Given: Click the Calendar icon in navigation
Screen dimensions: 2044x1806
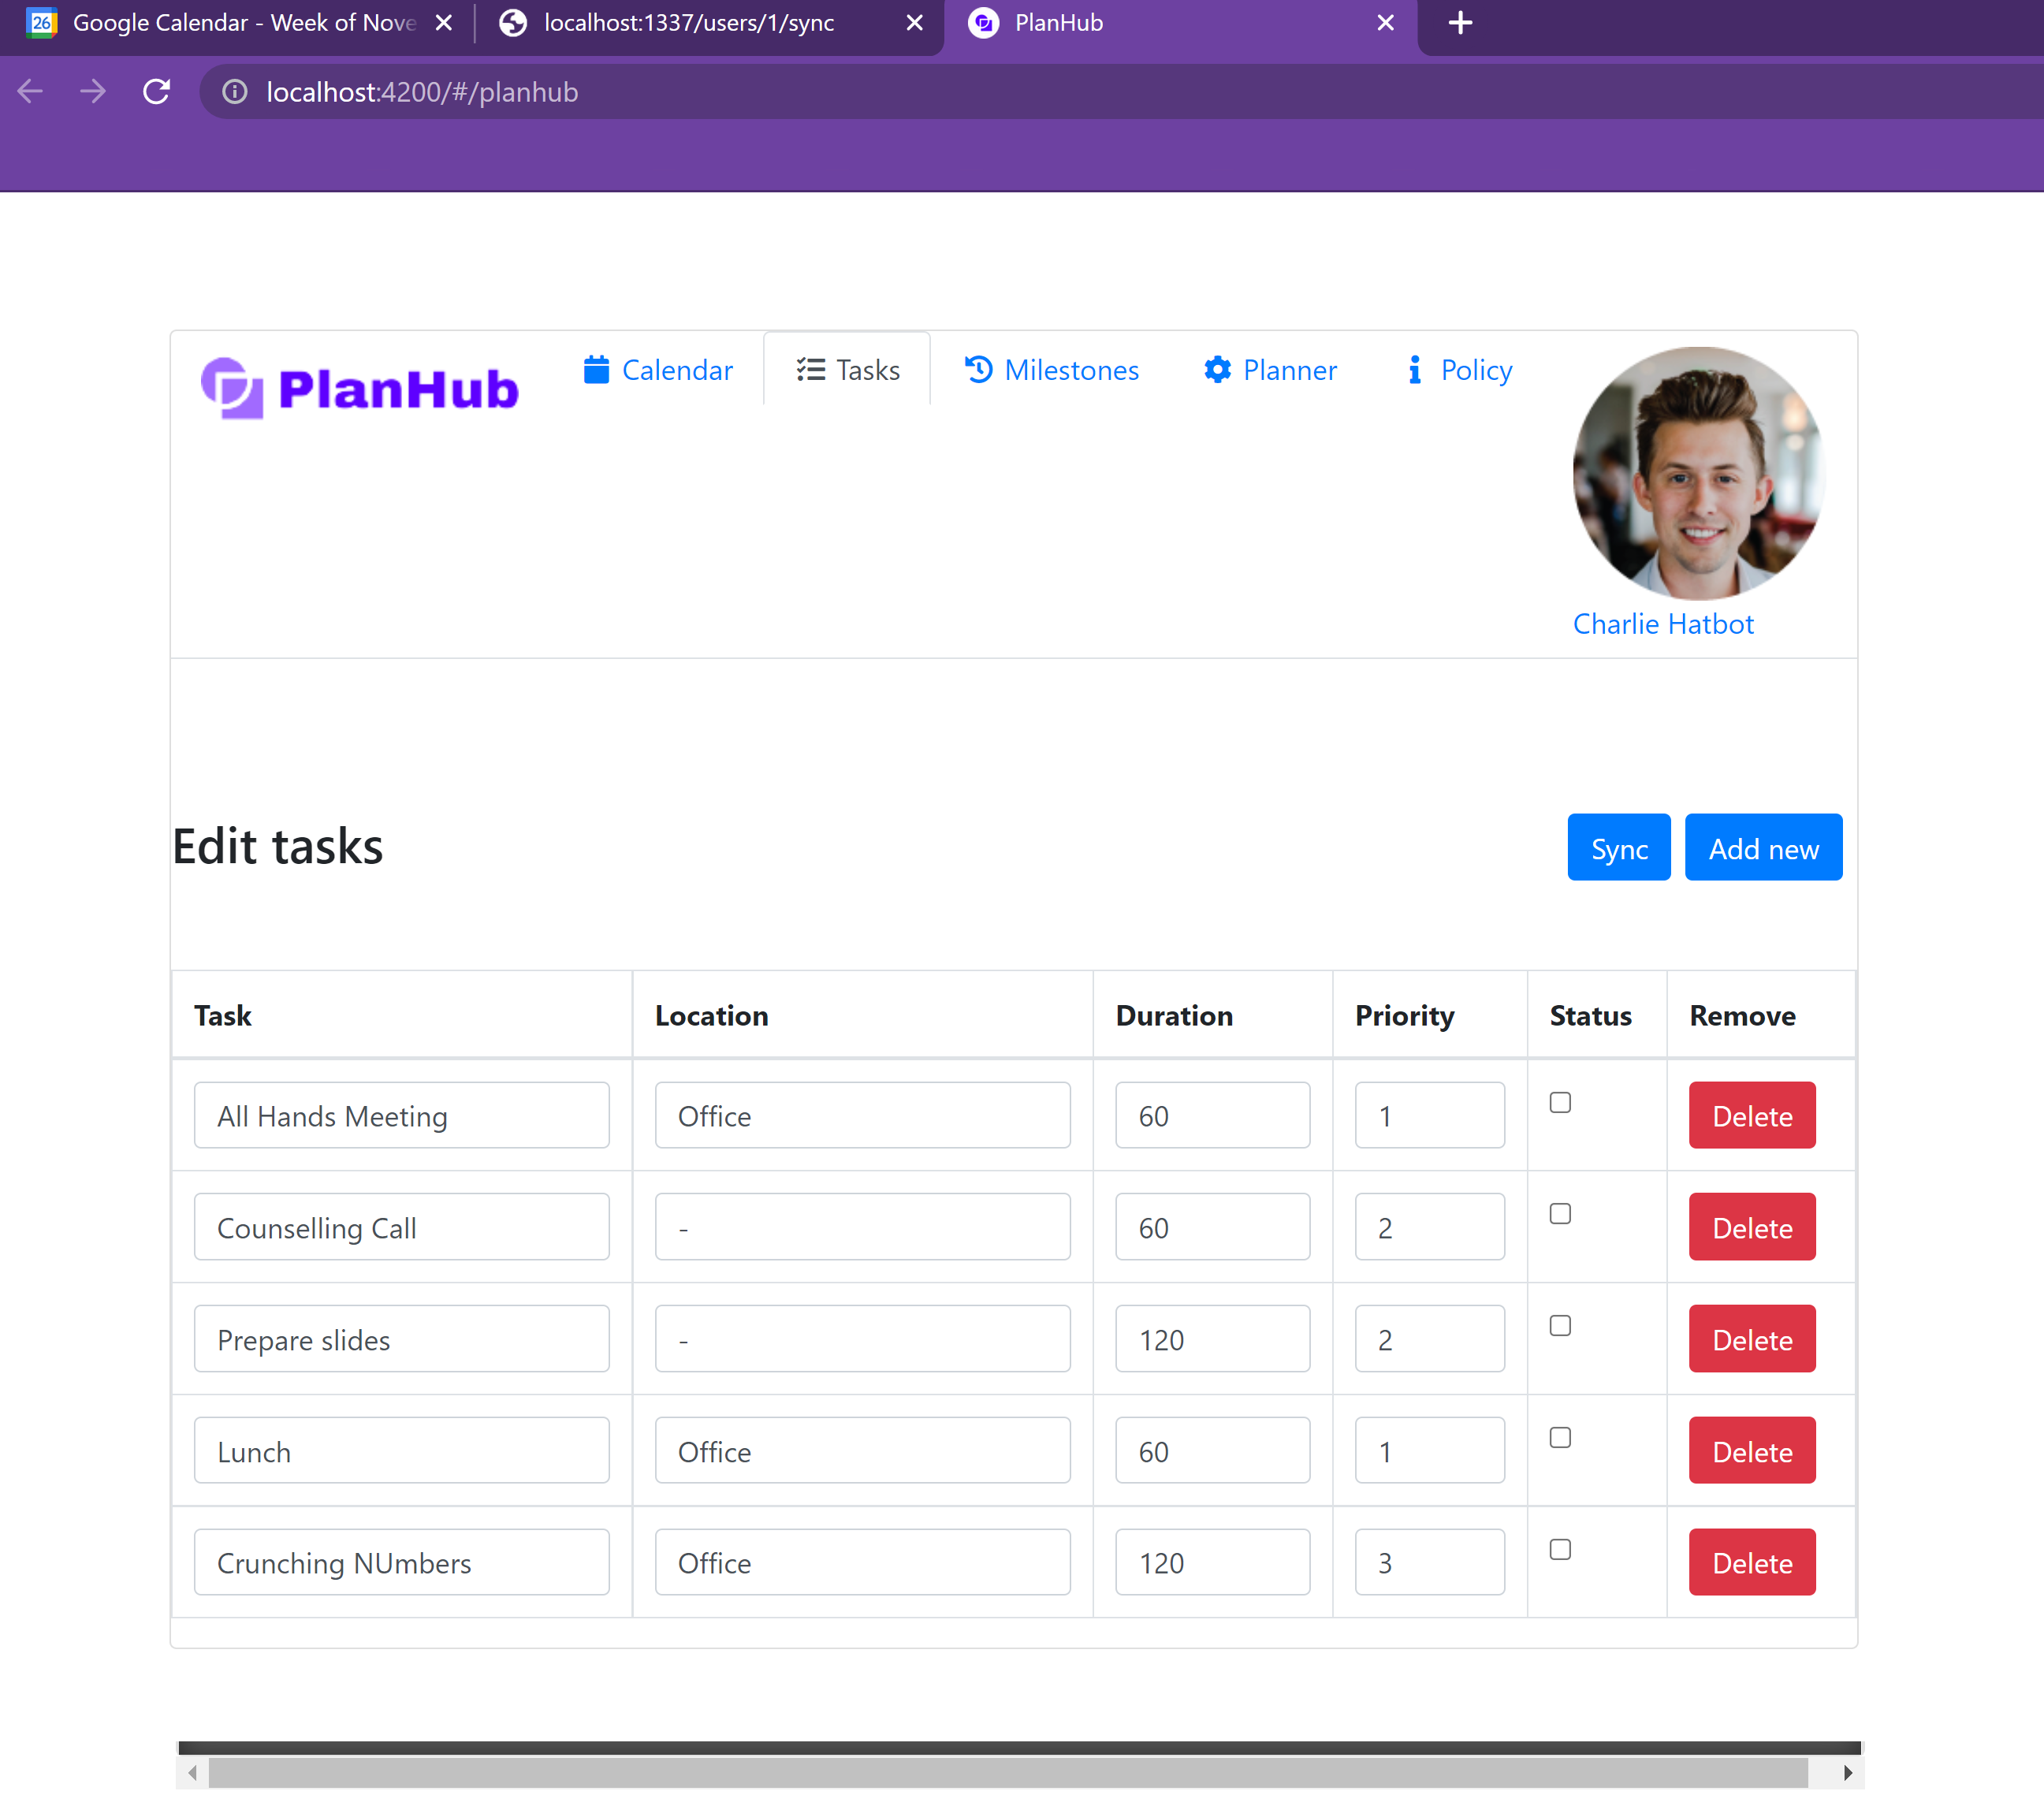Looking at the screenshot, I should pyautogui.click(x=596, y=370).
